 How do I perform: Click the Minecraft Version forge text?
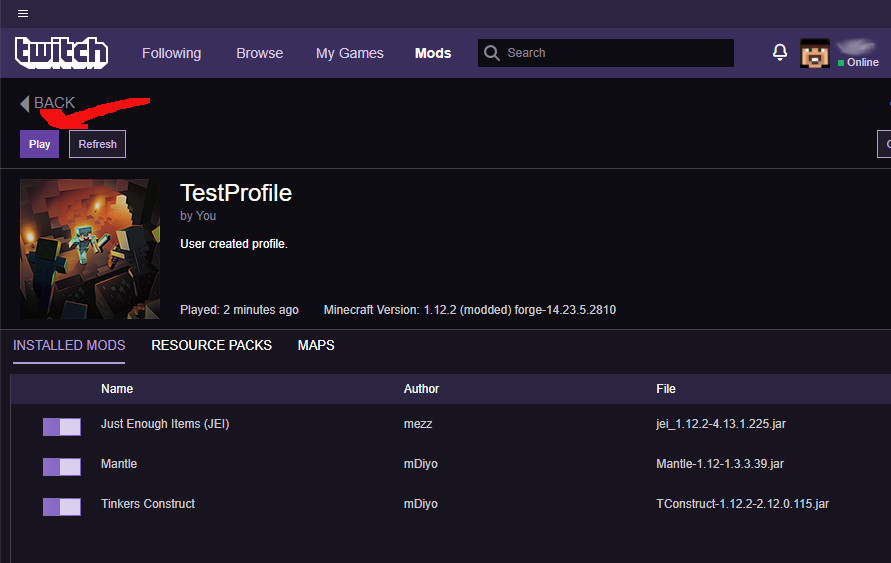469,310
